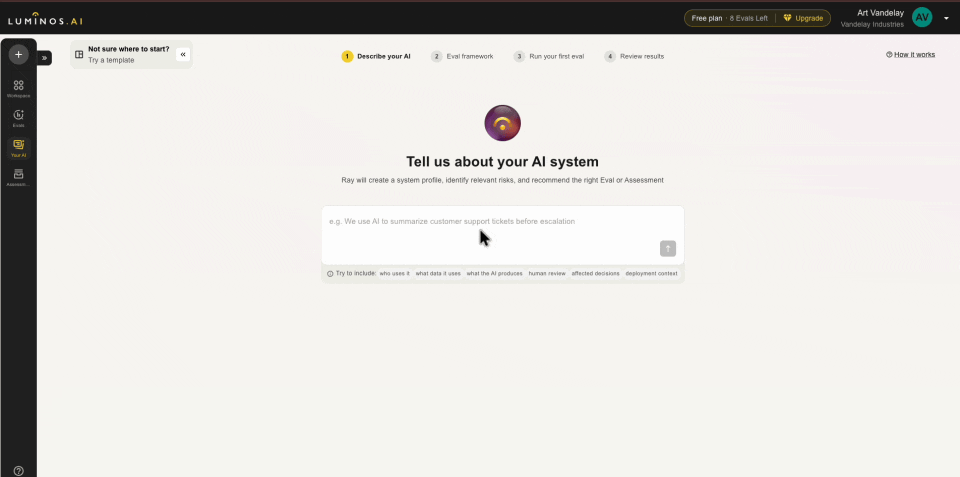
Task: Open the account dropdown arrow
Action: pyautogui.click(x=946, y=18)
